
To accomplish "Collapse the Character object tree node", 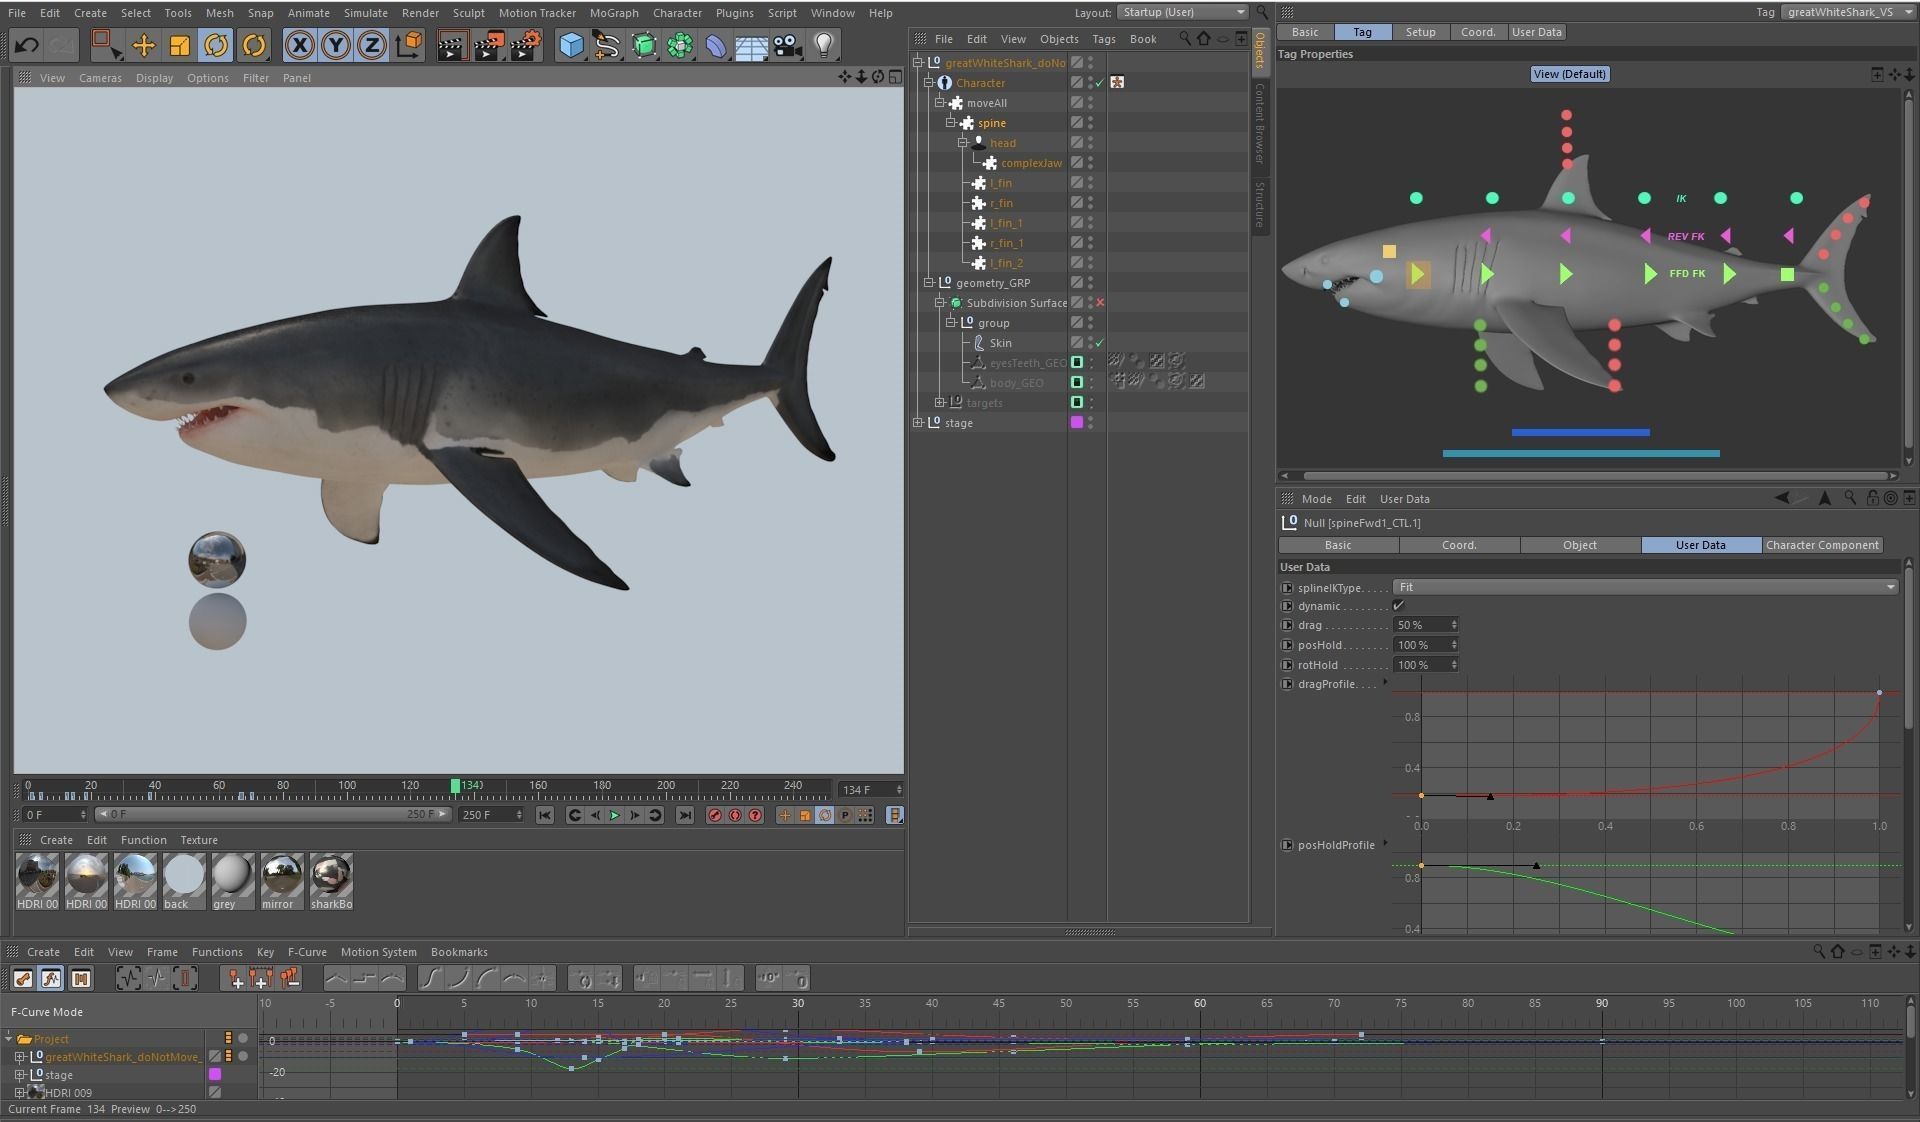I will [928, 83].
